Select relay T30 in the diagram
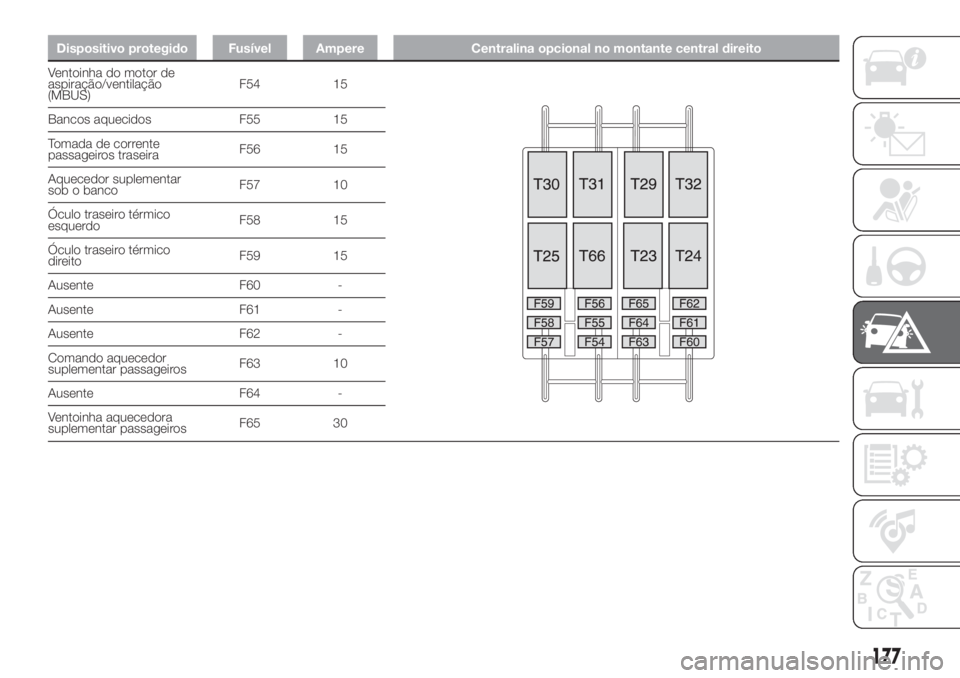The height and width of the screenshot is (678, 960). point(547,184)
